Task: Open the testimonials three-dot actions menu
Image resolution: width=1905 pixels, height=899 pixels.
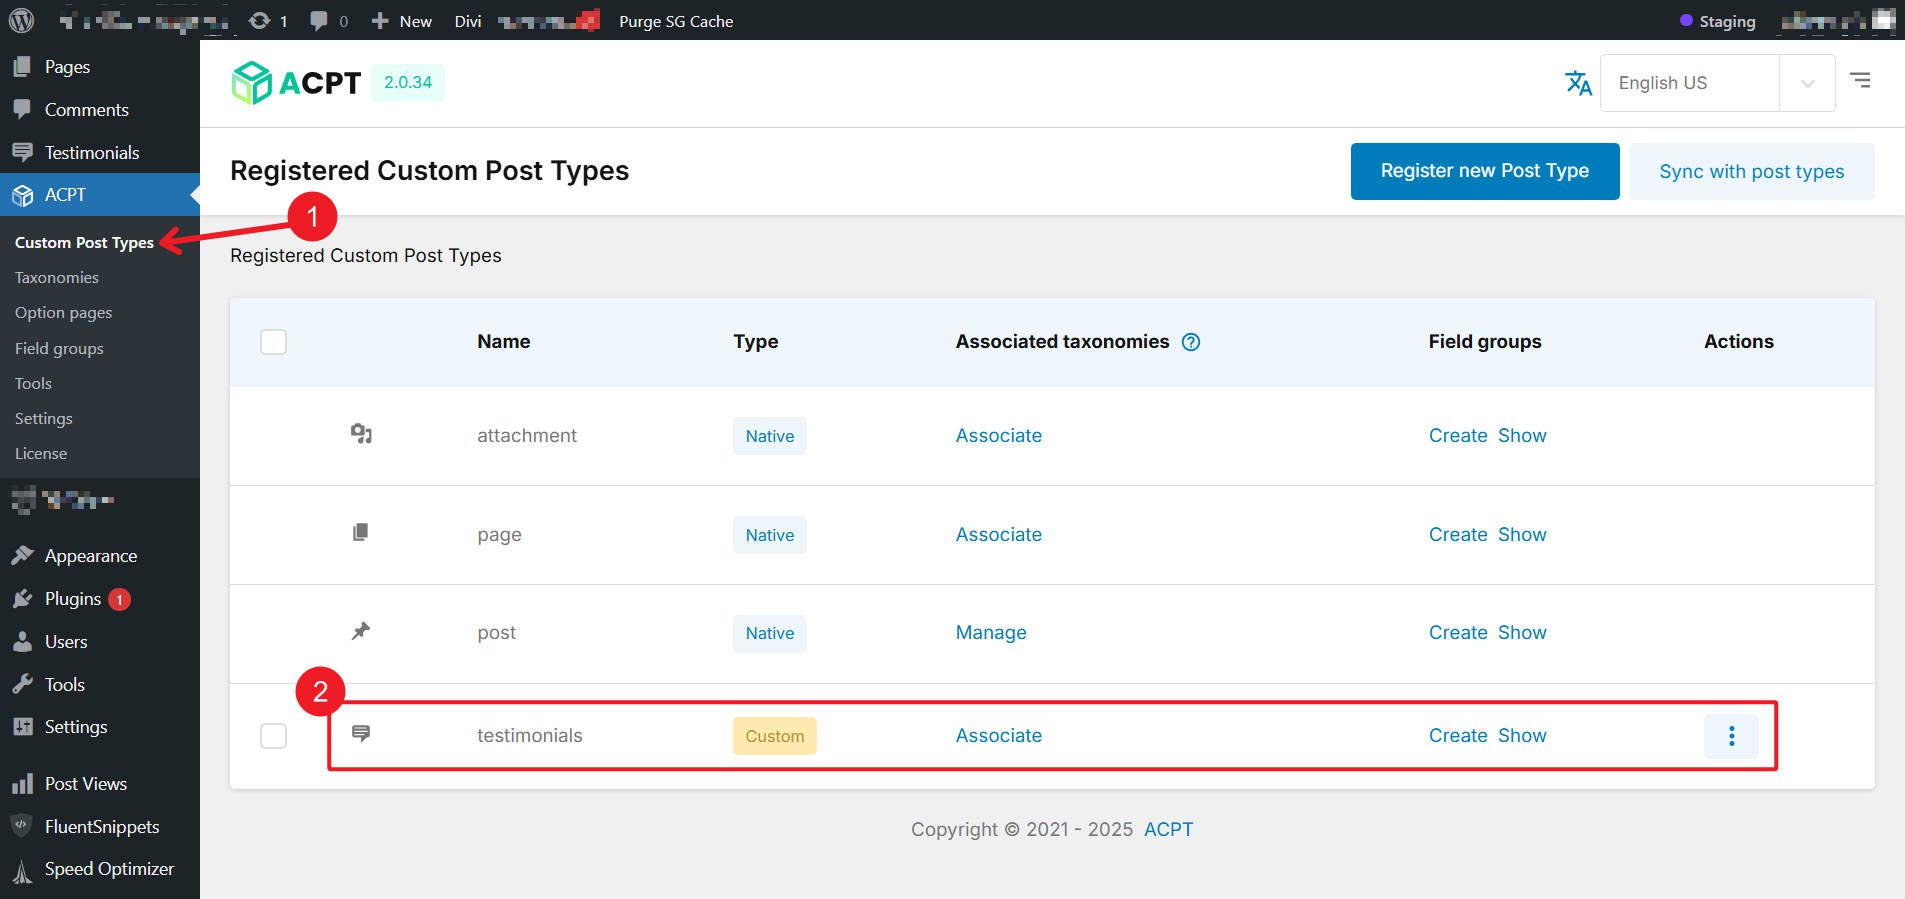Action: click(1731, 737)
